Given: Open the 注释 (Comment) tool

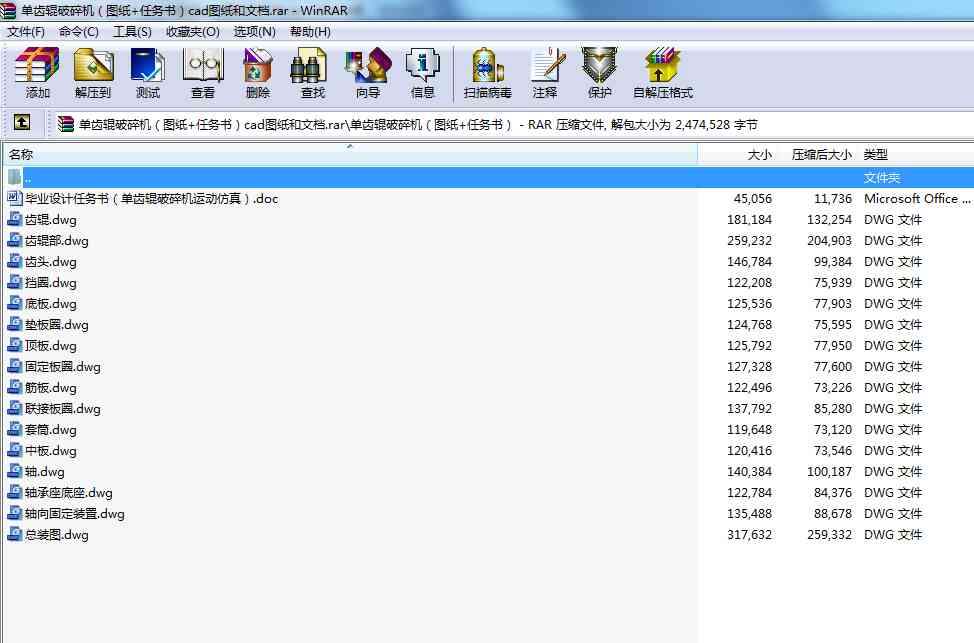Looking at the screenshot, I should 545,73.
